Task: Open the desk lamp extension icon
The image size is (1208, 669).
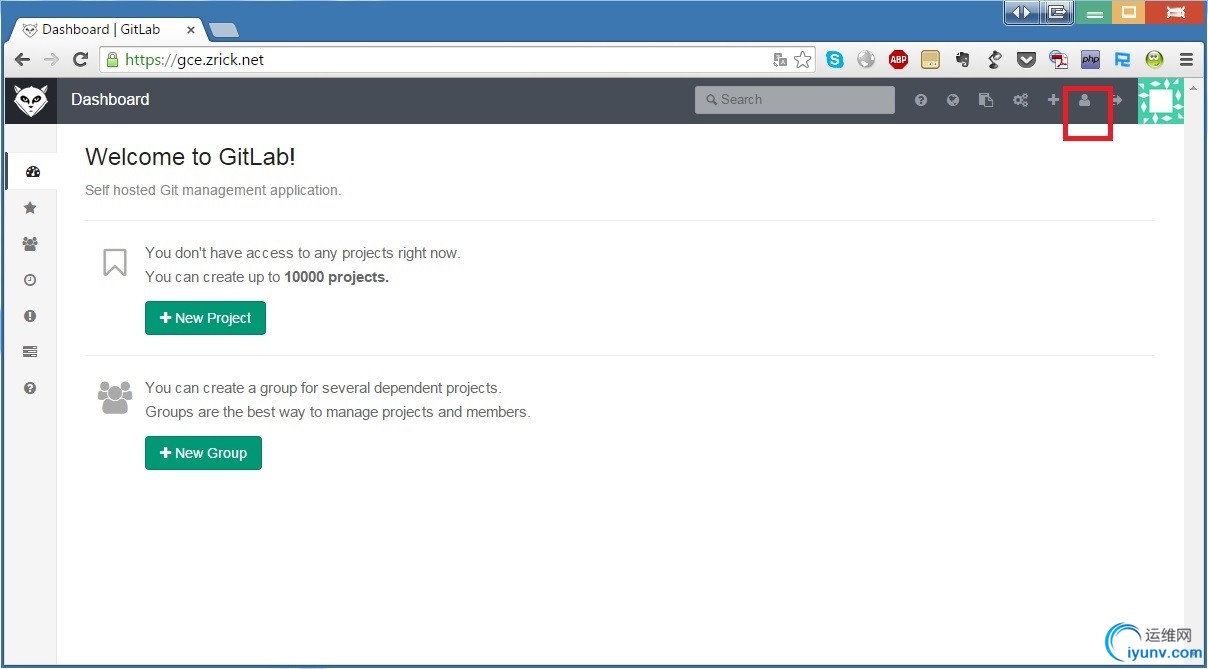Action: coord(995,60)
